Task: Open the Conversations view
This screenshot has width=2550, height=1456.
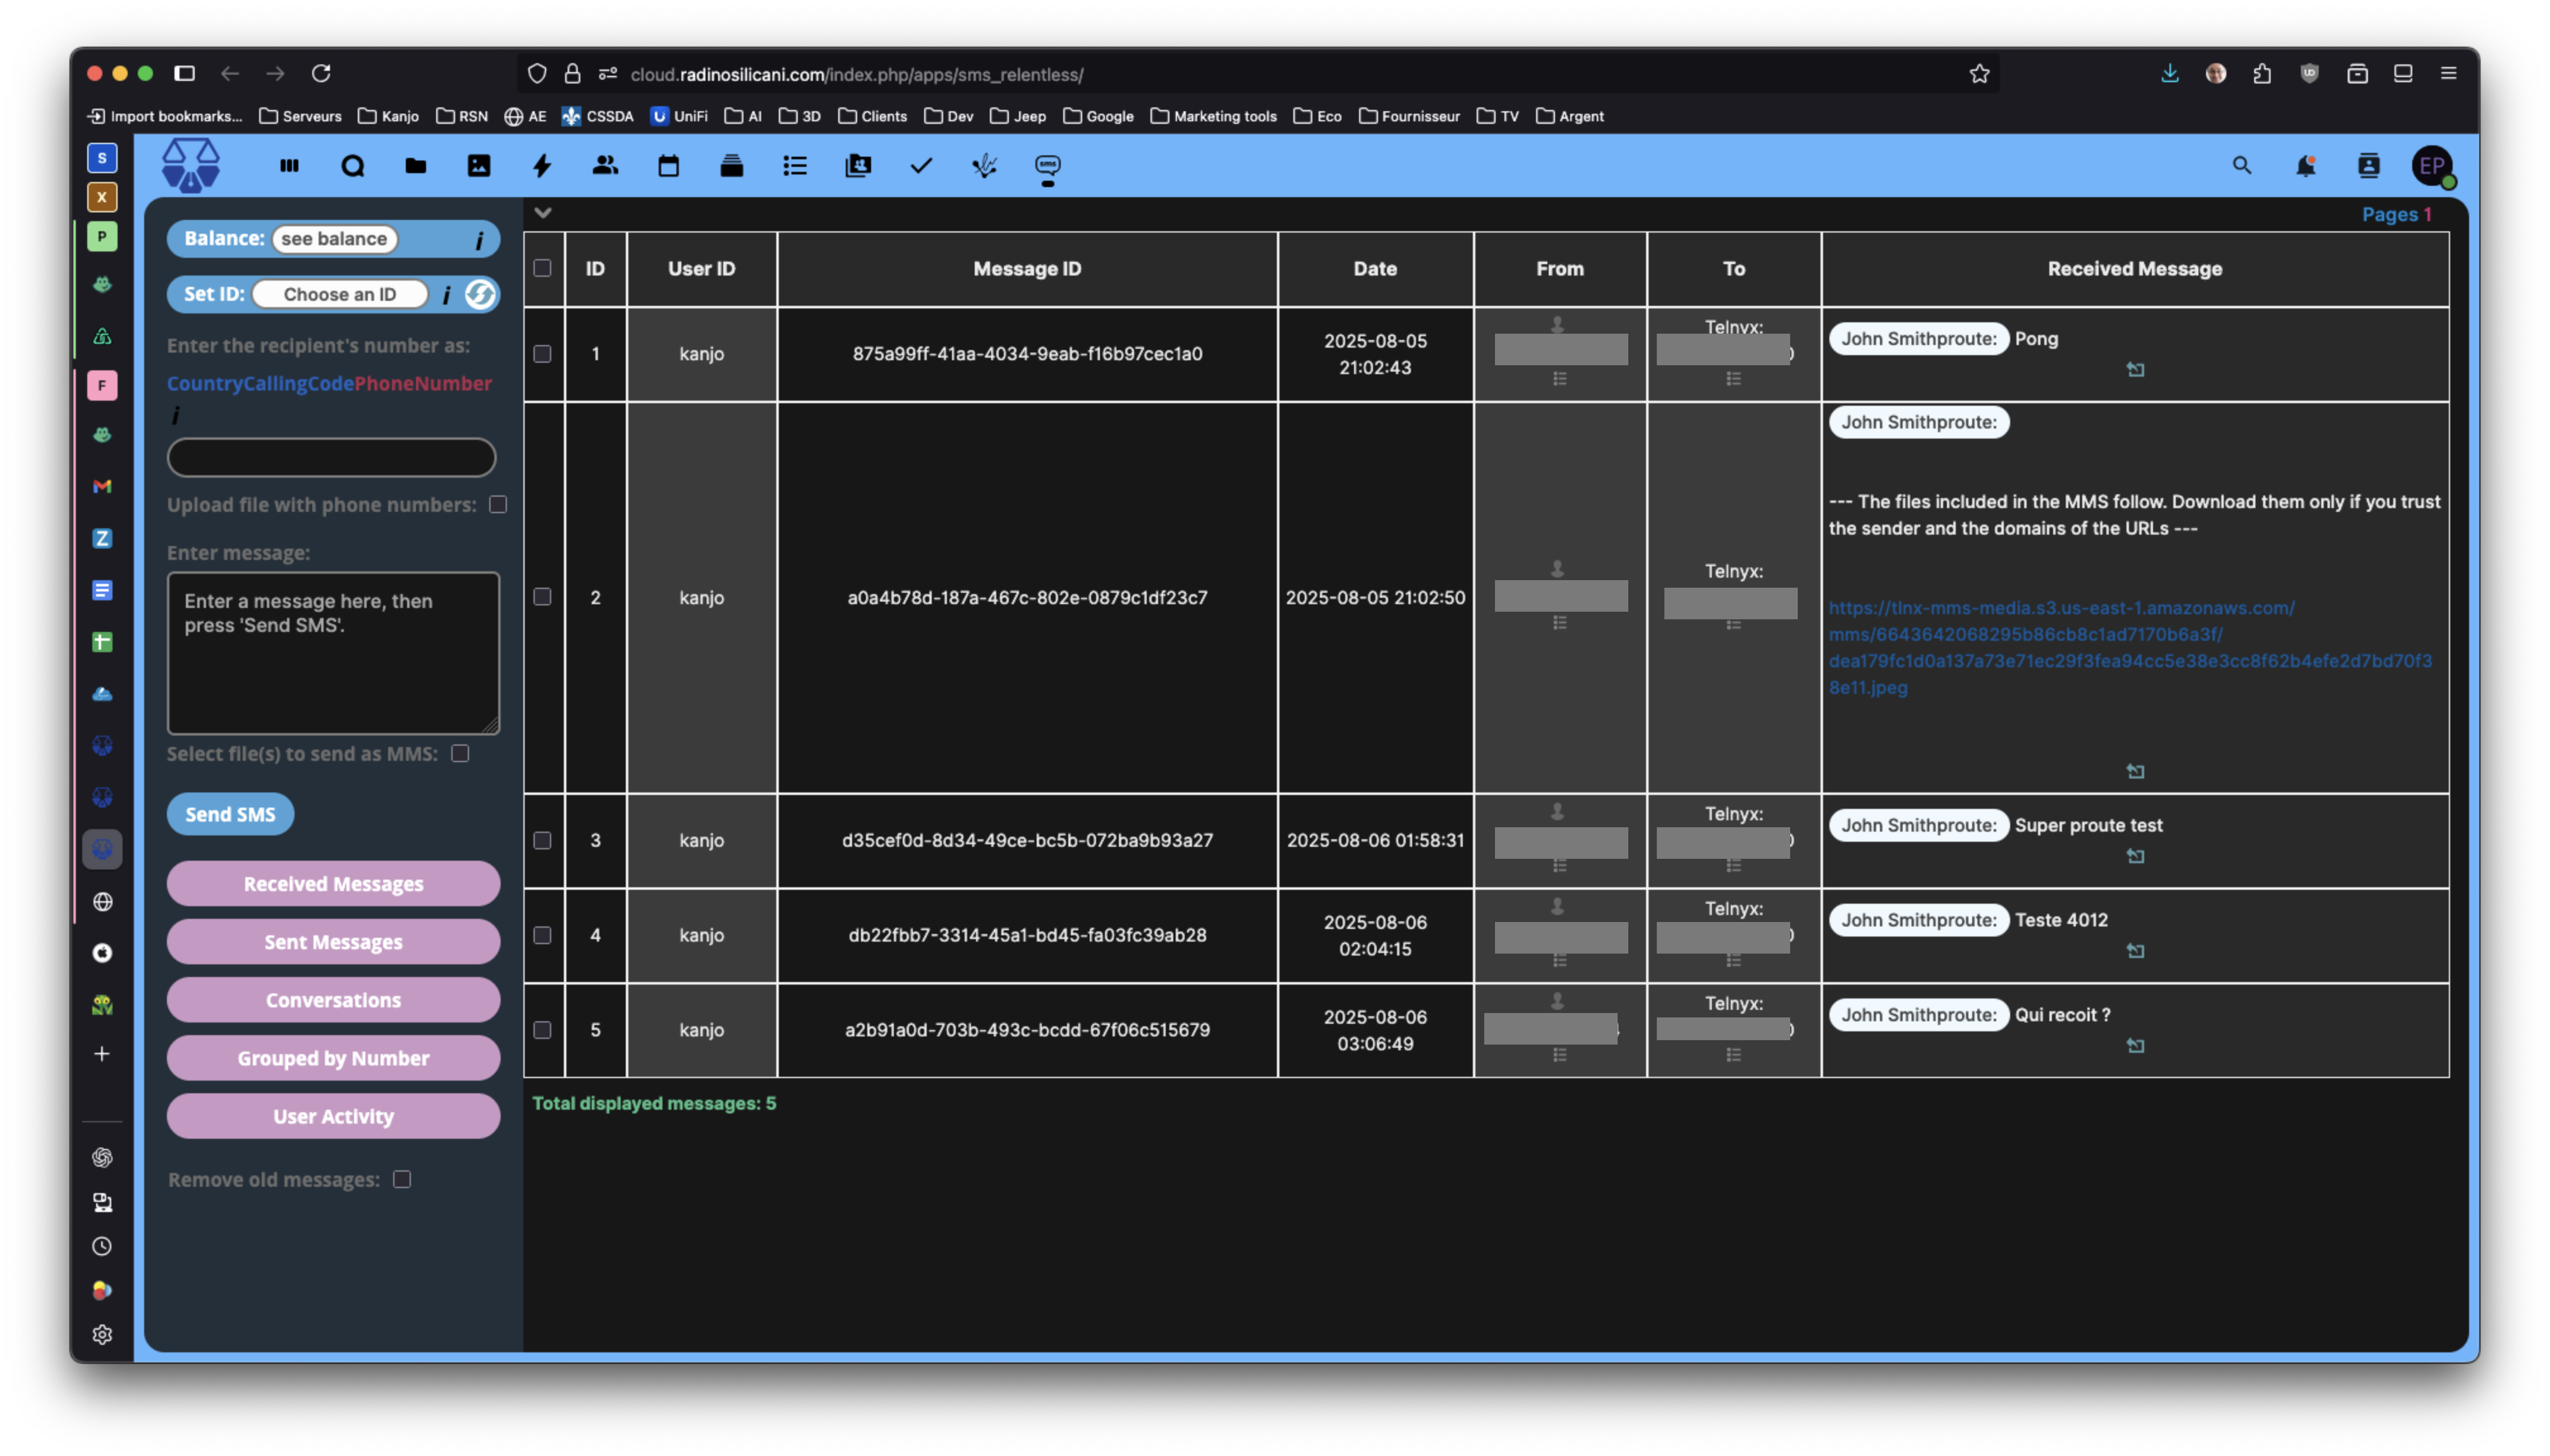Action: click(333, 1000)
